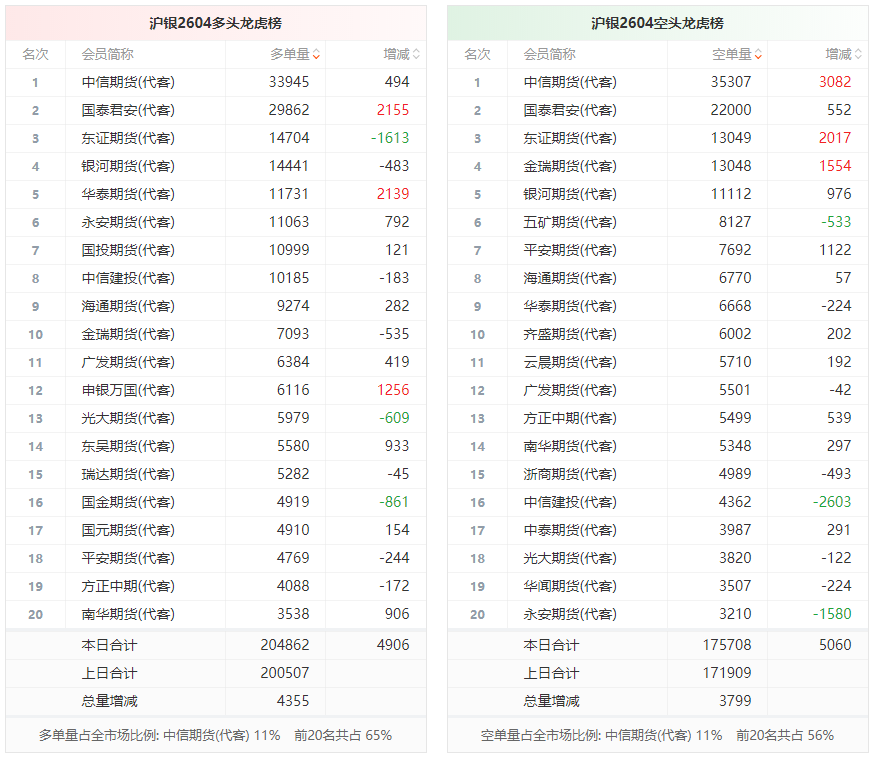The height and width of the screenshot is (757, 874).
Task: Click the 沪银2604空头龙虎榜 table title
Action: (658, 23)
